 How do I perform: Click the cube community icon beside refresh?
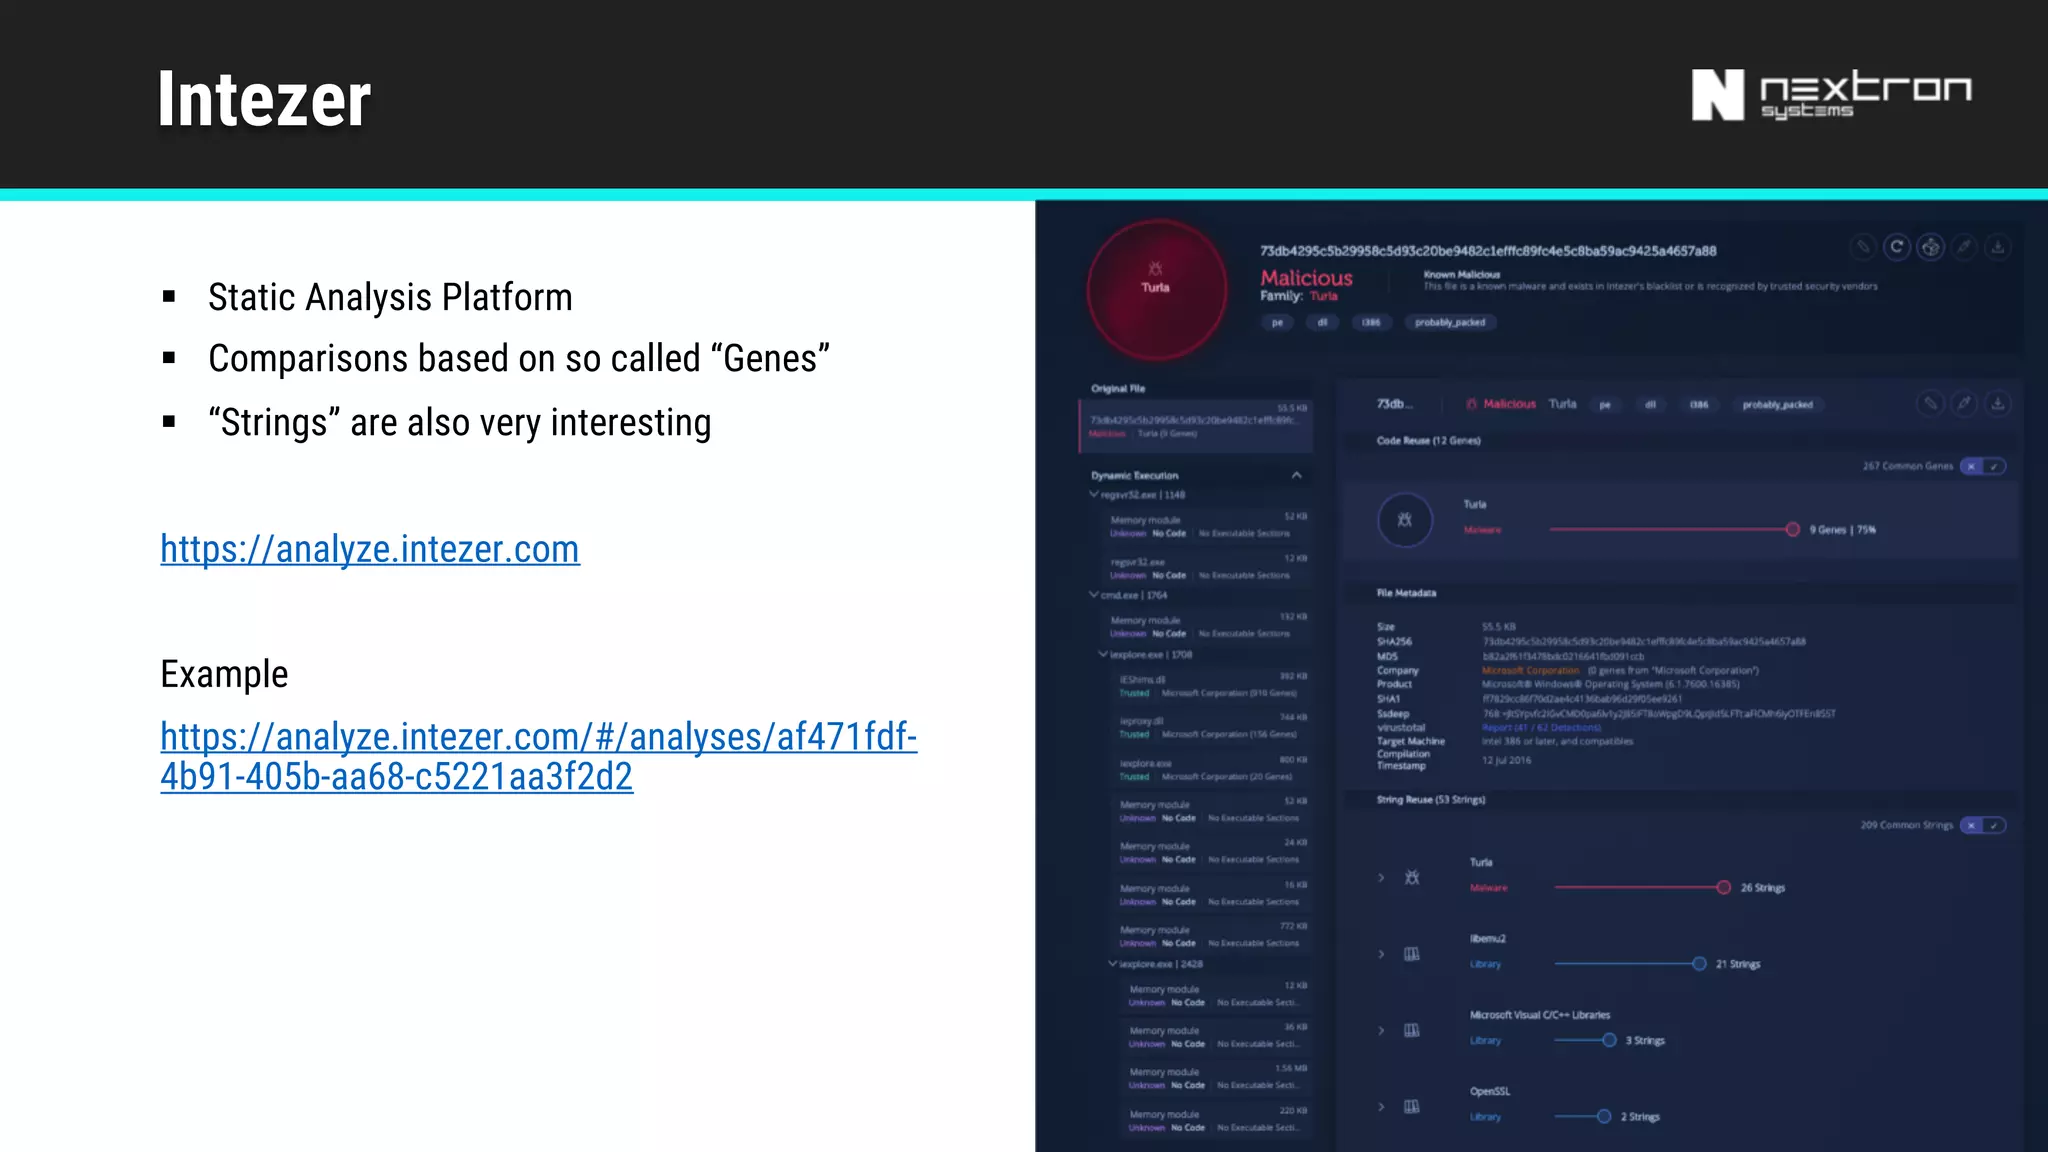tap(1931, 247)
